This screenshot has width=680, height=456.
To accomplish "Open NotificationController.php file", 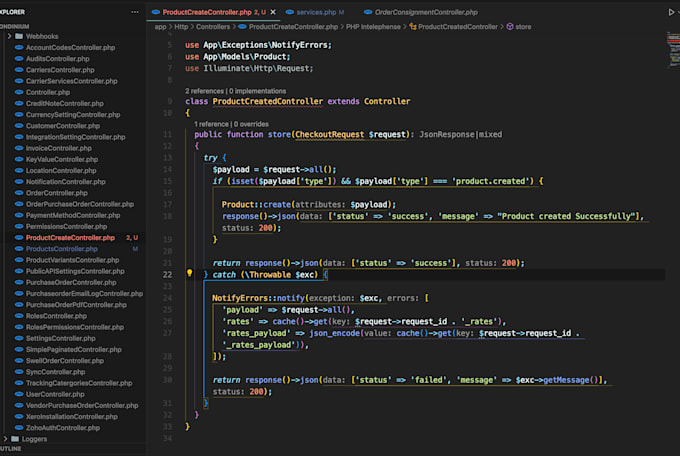I will [65, 182].
